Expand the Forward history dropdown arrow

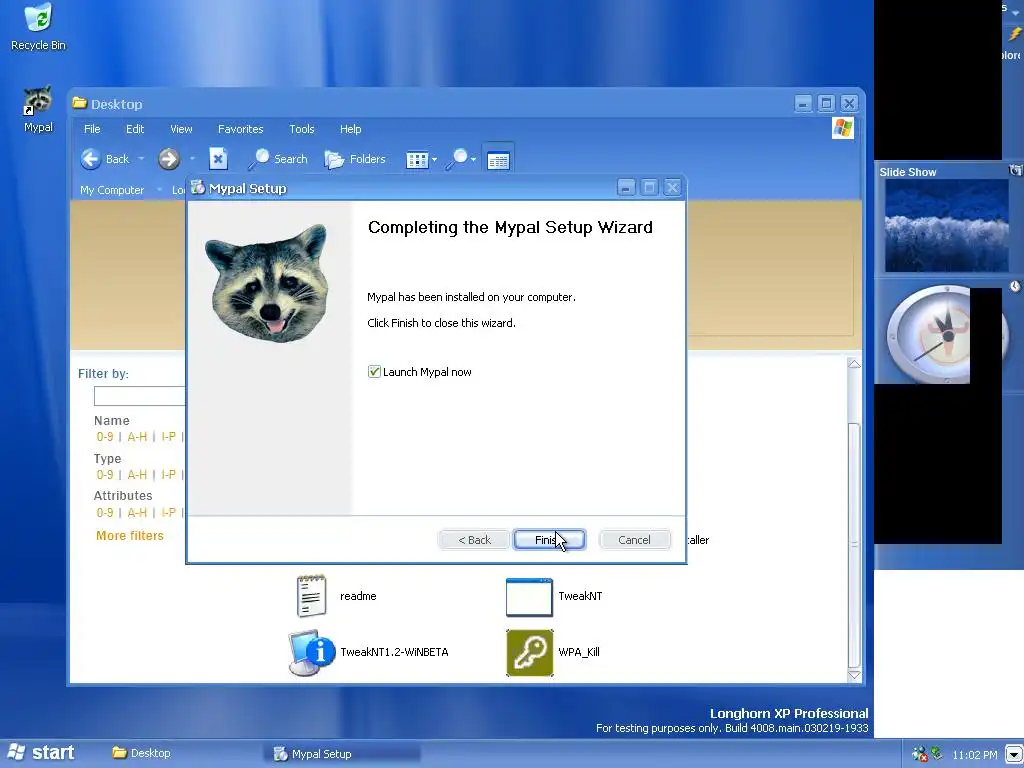click(192, 159)
